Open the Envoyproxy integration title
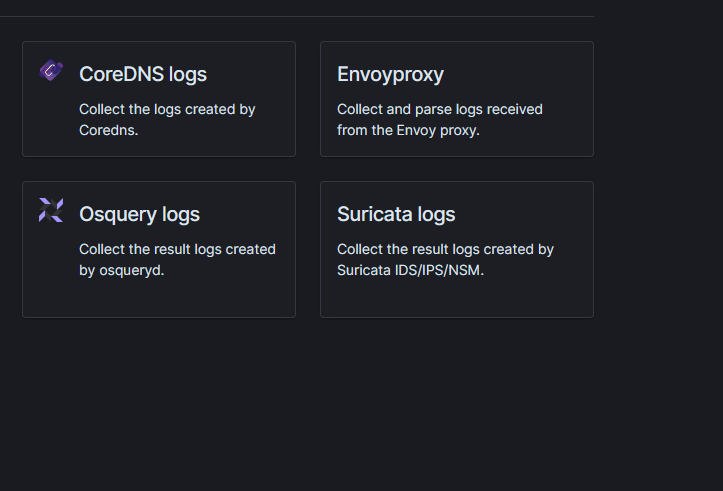This screenshot has width=723, height=491. pyautogui.click(x=390, y=74)
